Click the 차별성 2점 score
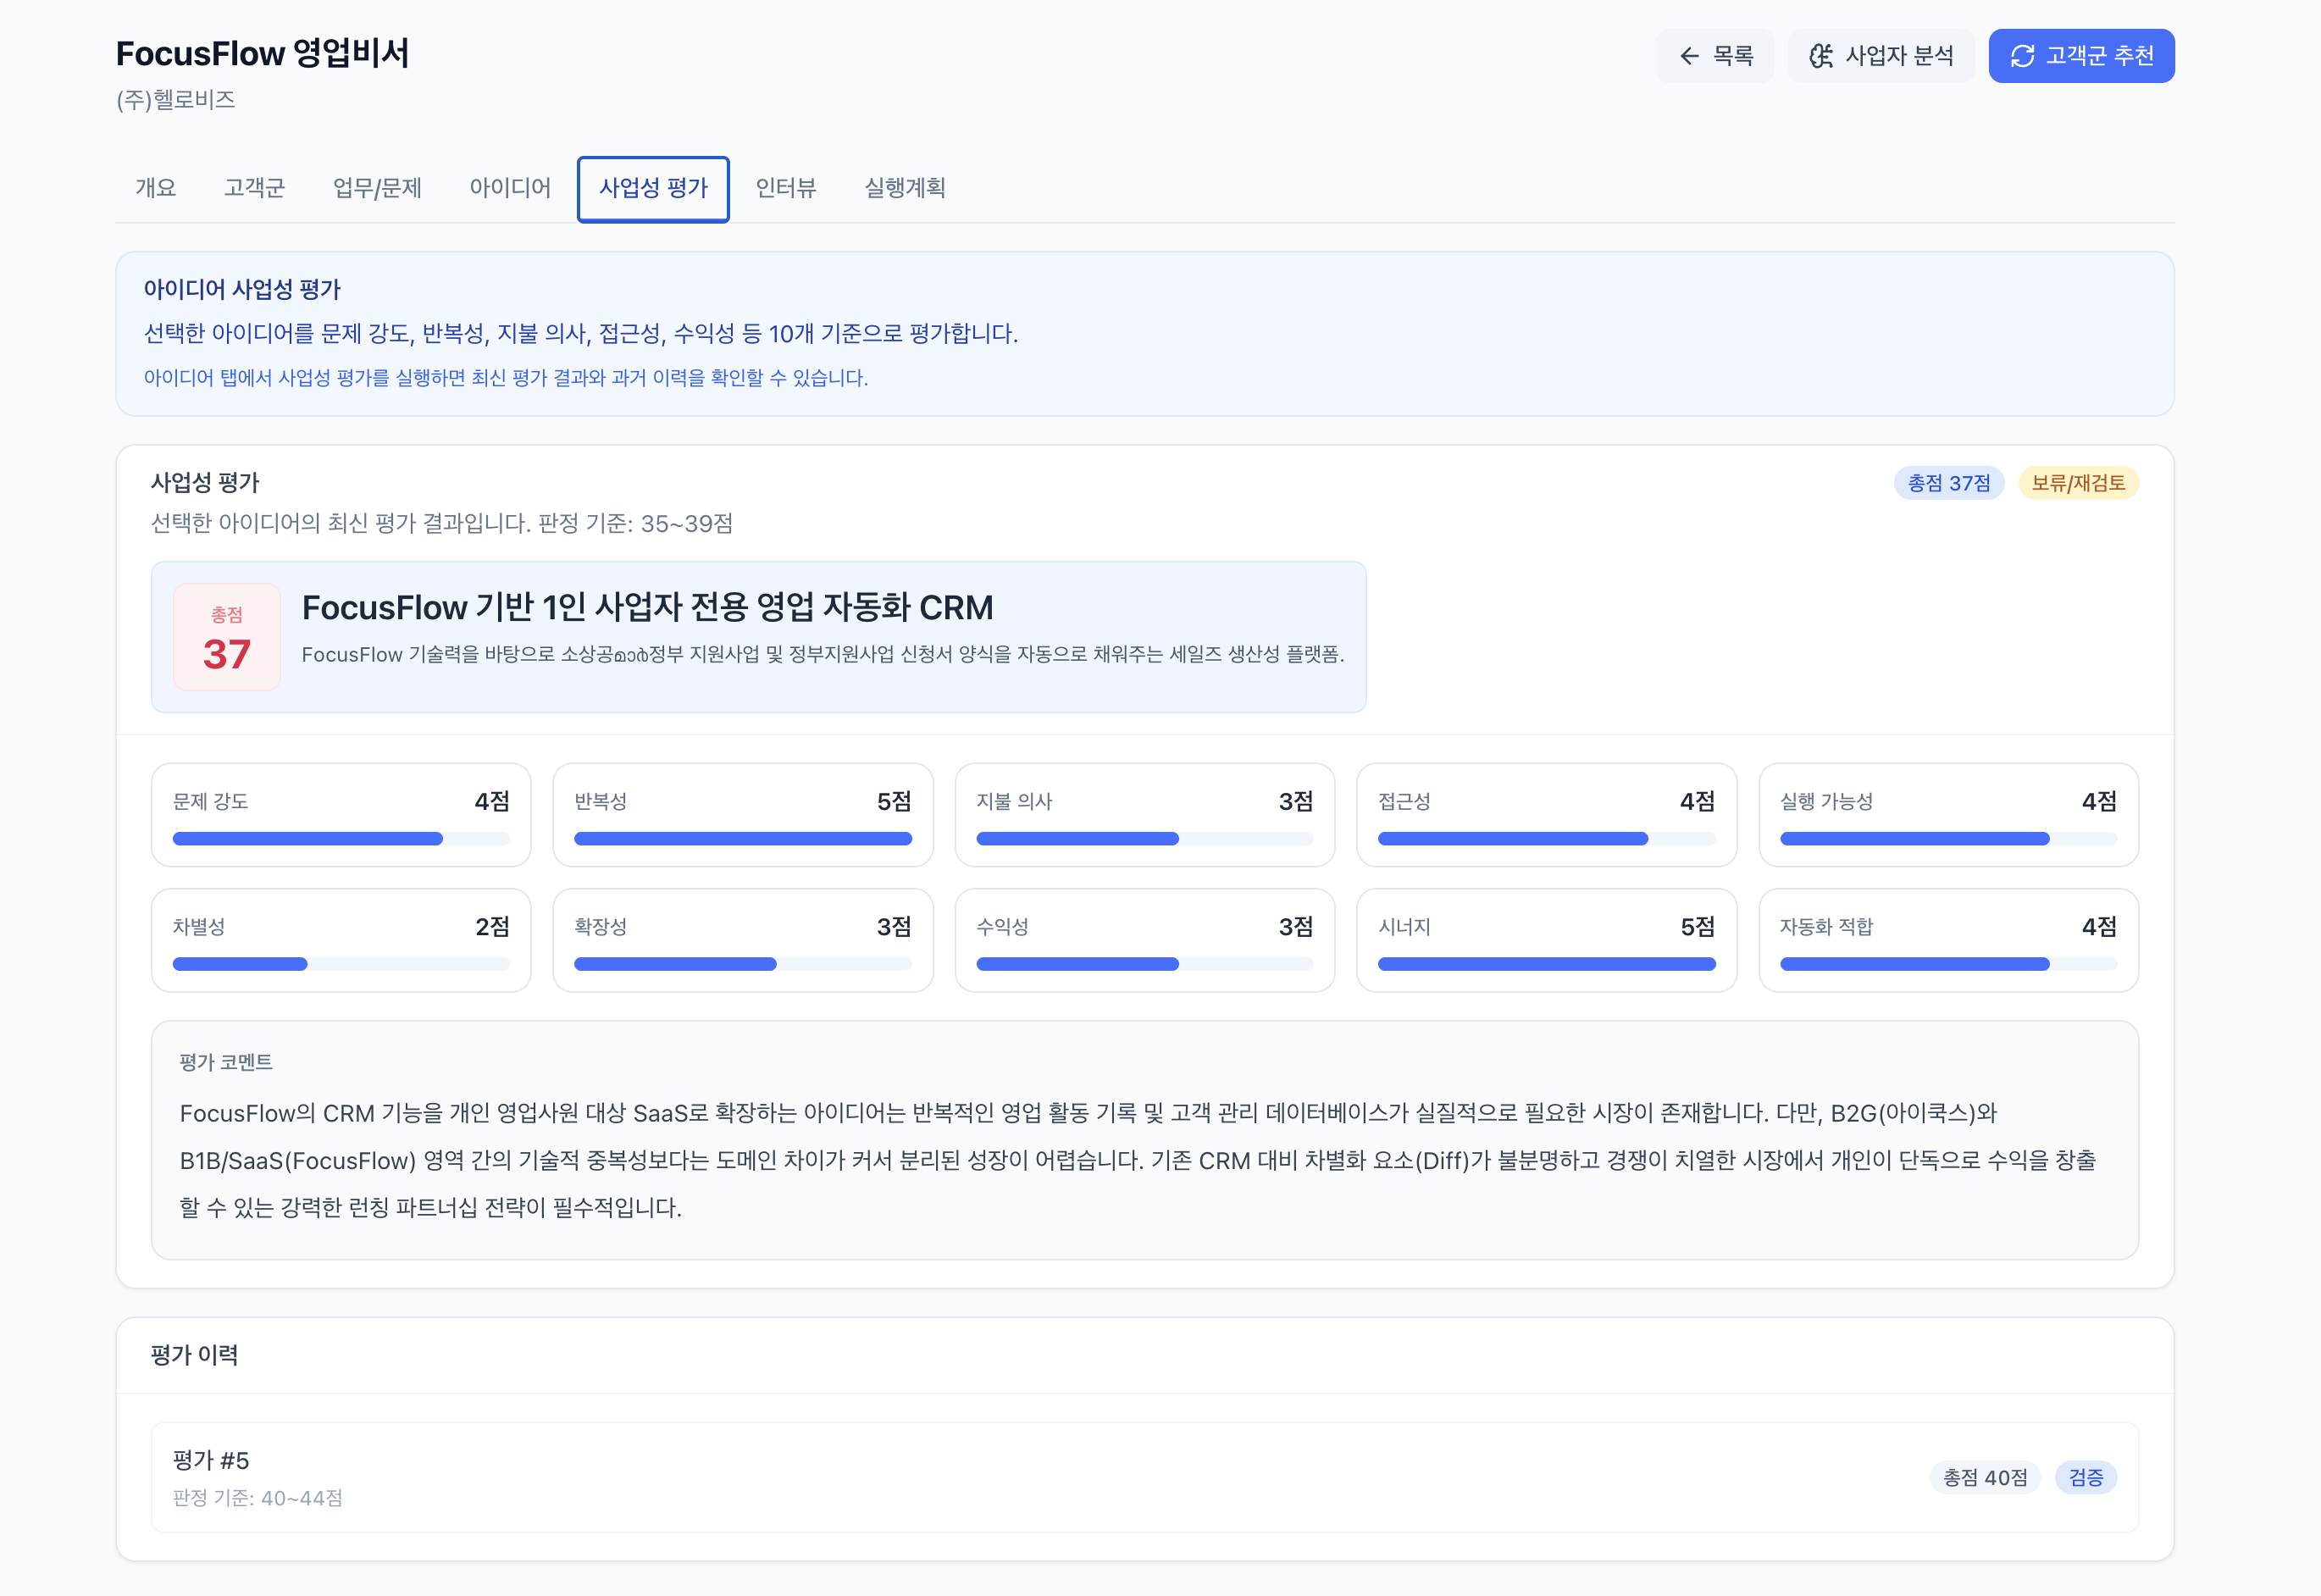The height and width of the screenshot is (1596, 2321). click(492, 926)
